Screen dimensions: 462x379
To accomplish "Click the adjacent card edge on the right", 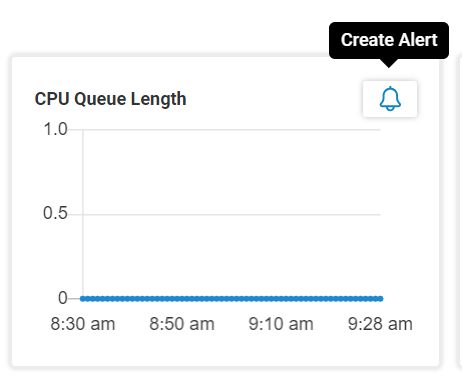I will (x=459, y=212).
